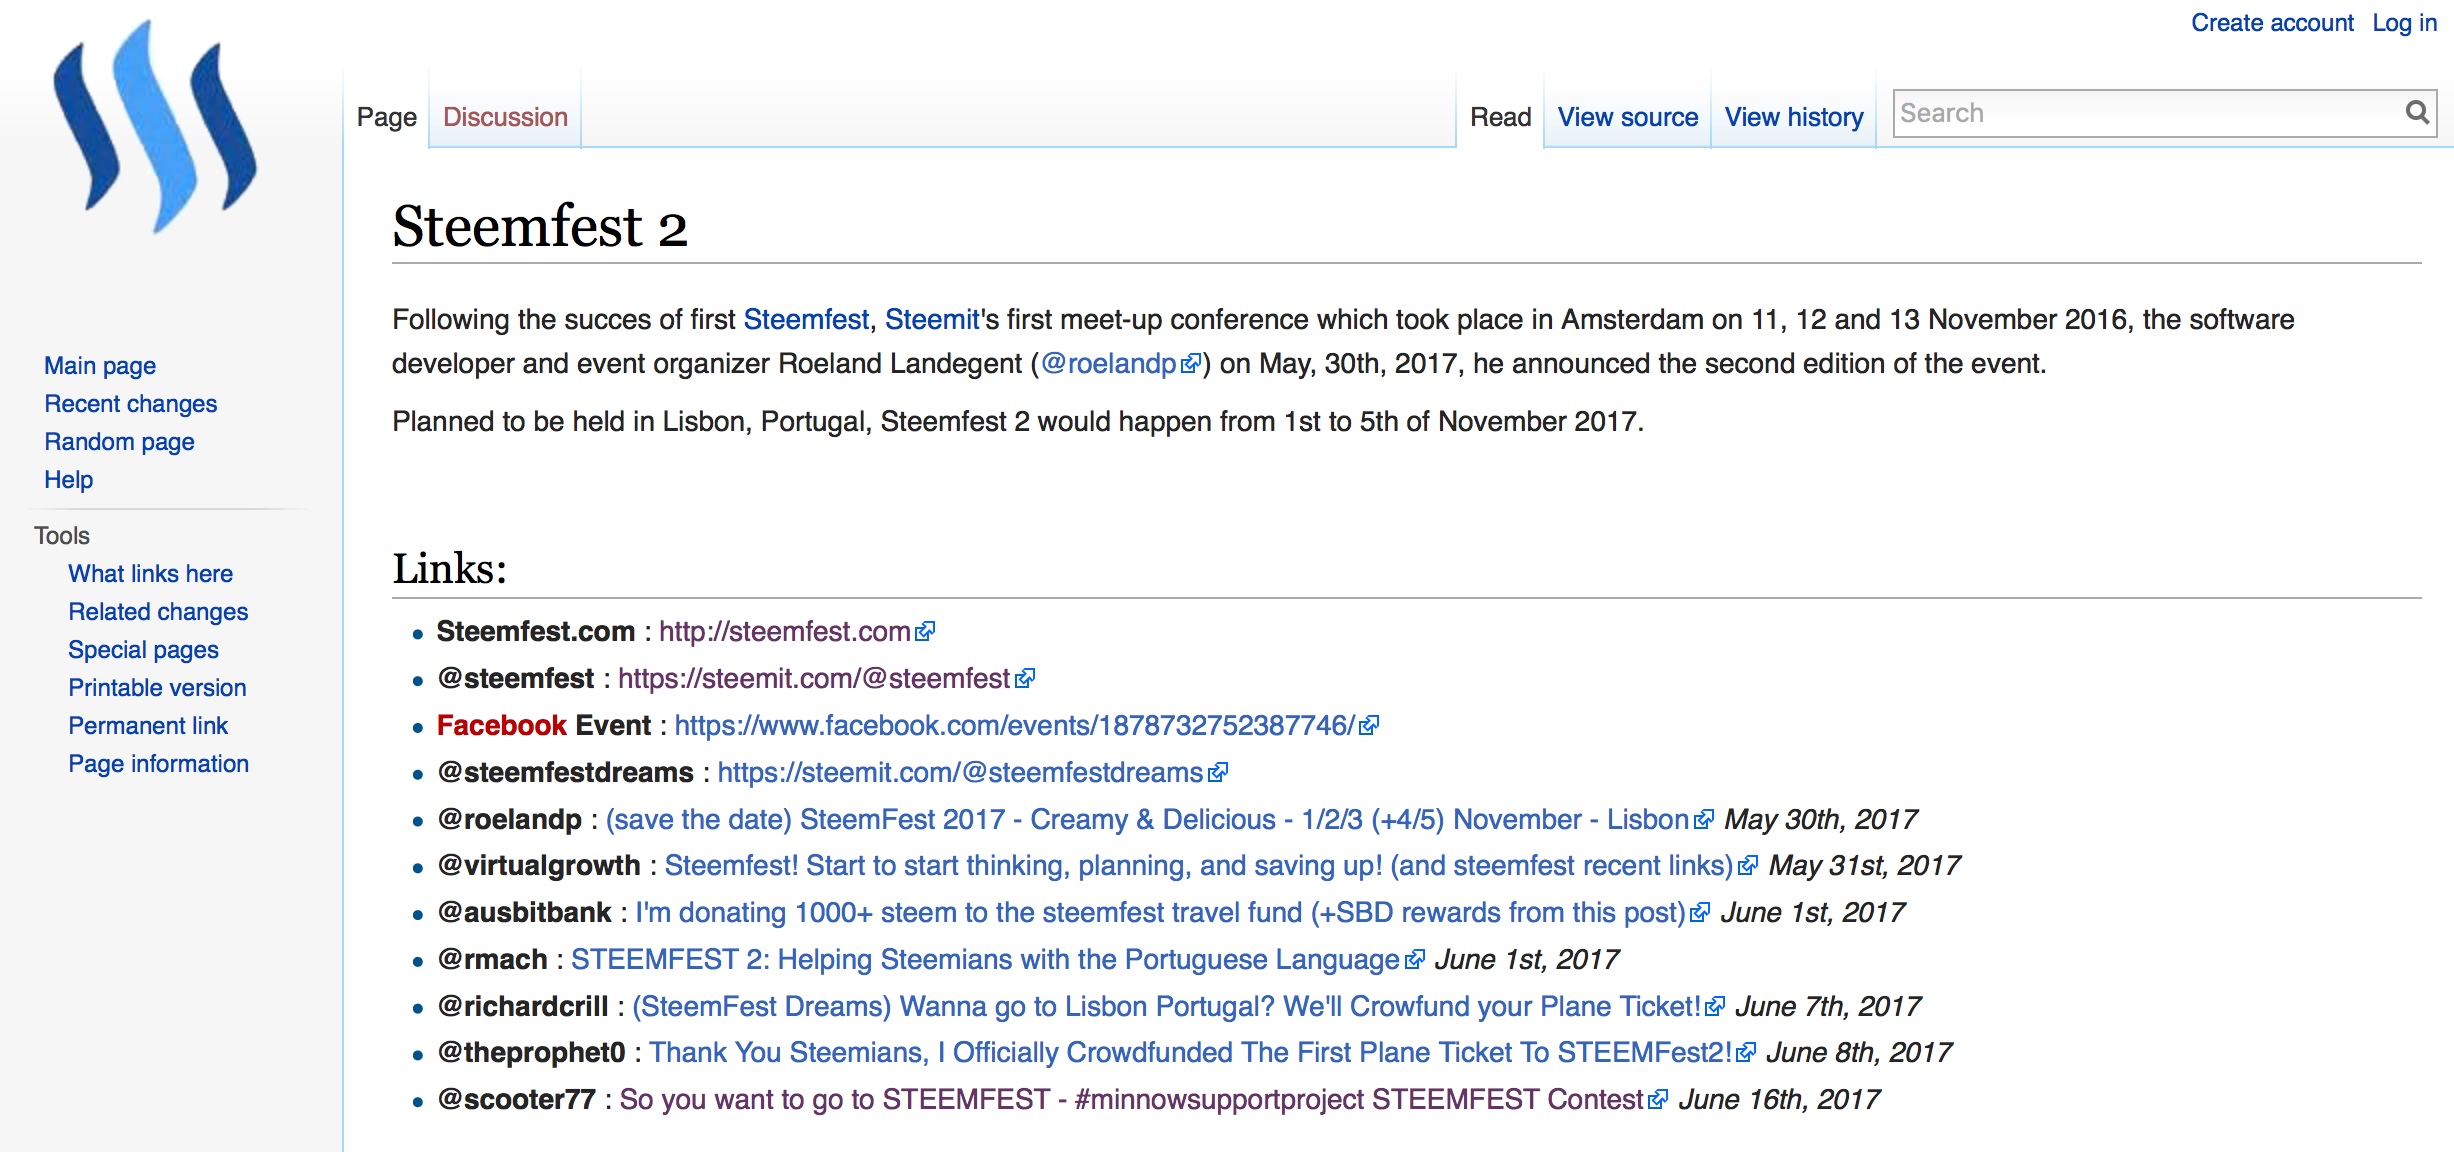Click Create account link
Screen dimensions: 2454x1152
tap(2272, 23)
